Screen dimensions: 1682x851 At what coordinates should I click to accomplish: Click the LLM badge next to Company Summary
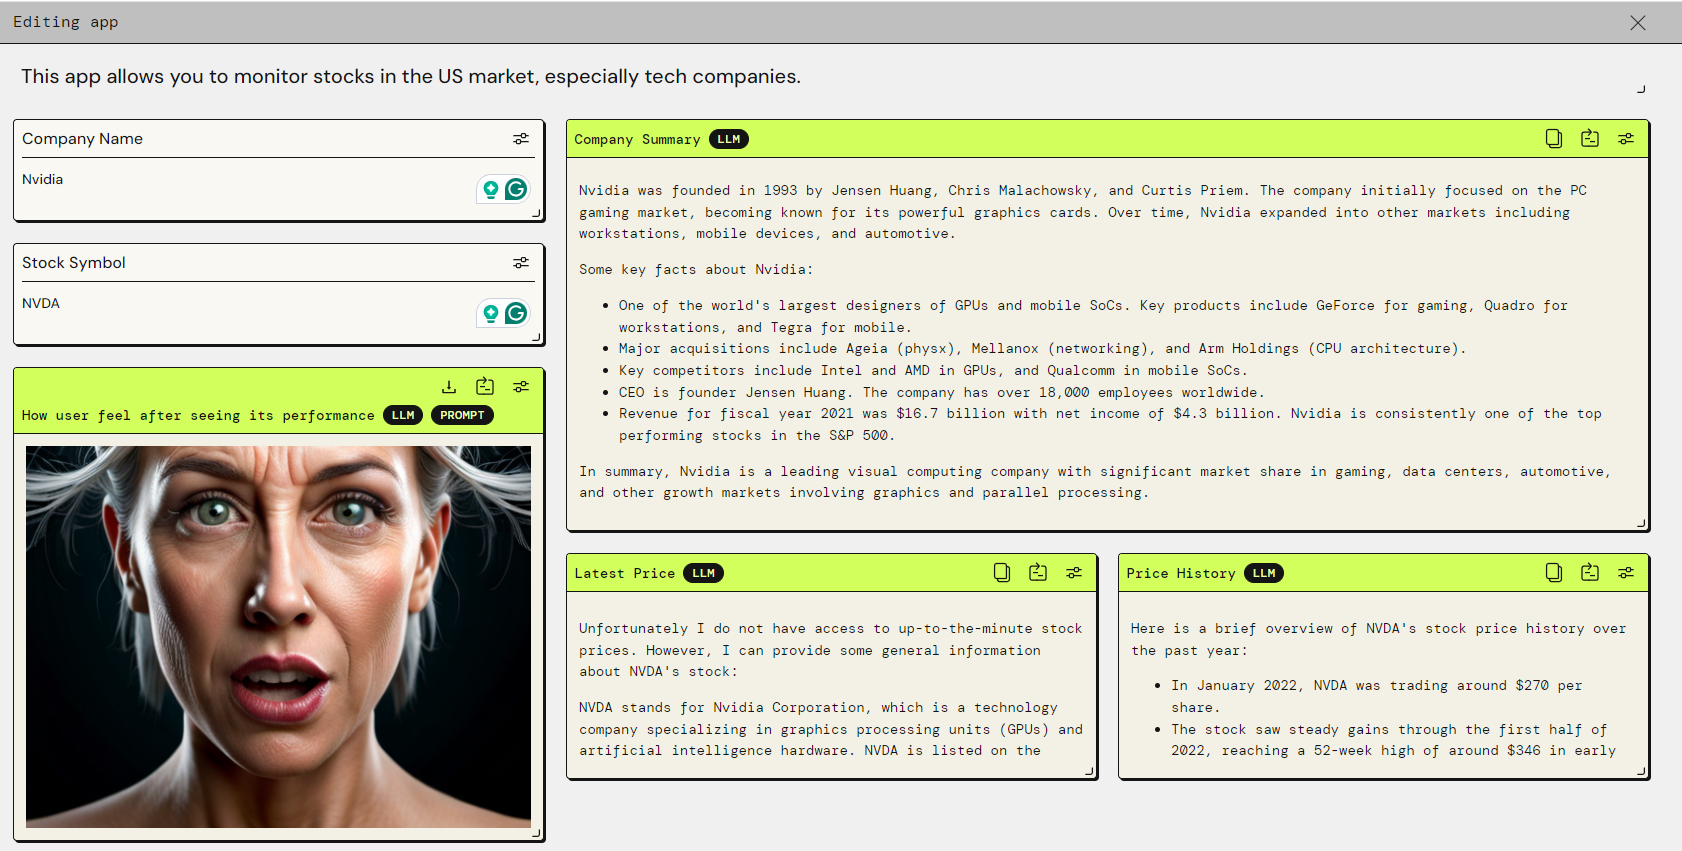pyautogui.click(x=729, y=139)
